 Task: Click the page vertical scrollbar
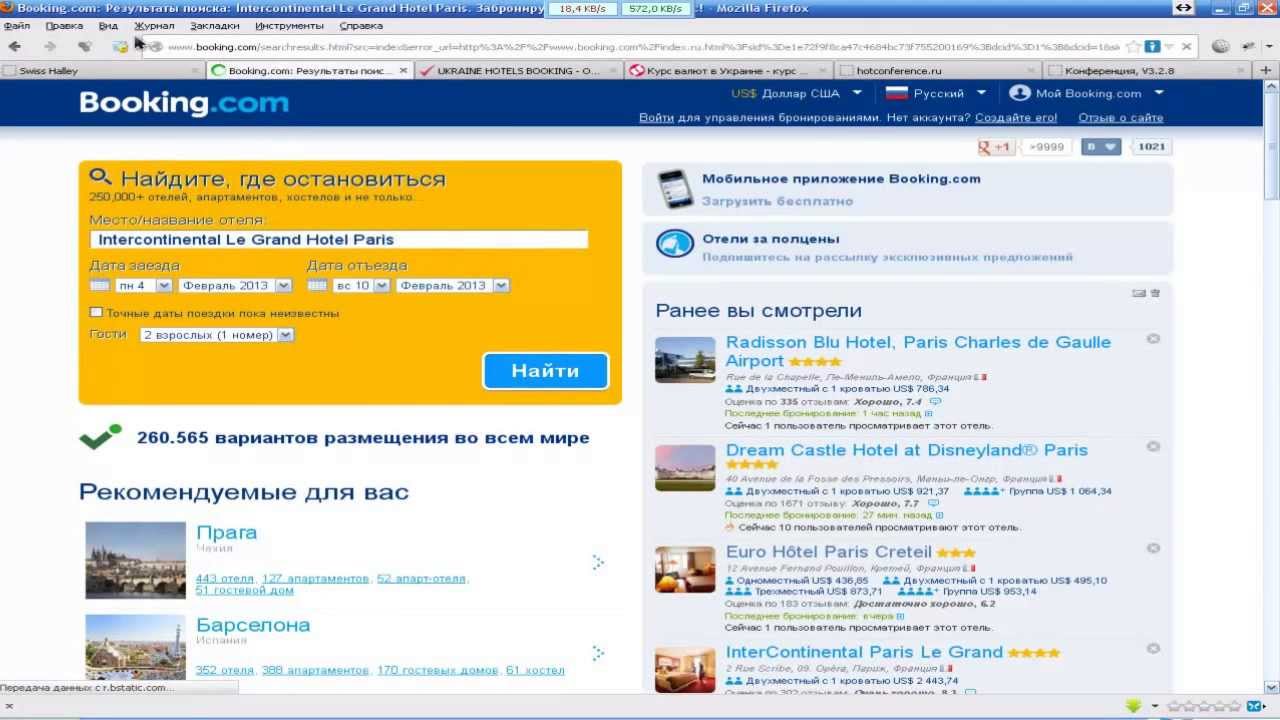tap(1272, 385)
